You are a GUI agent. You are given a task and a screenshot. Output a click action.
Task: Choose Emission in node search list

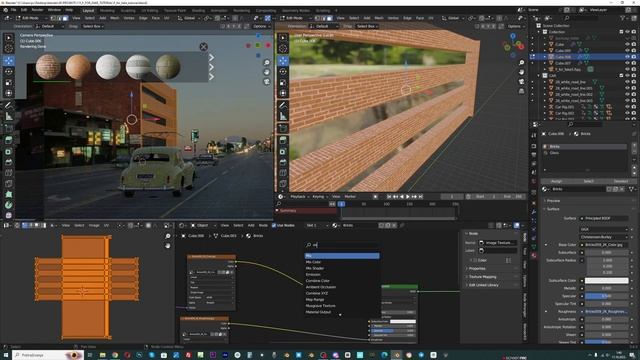pyautogui.click(x=342, y=274)
